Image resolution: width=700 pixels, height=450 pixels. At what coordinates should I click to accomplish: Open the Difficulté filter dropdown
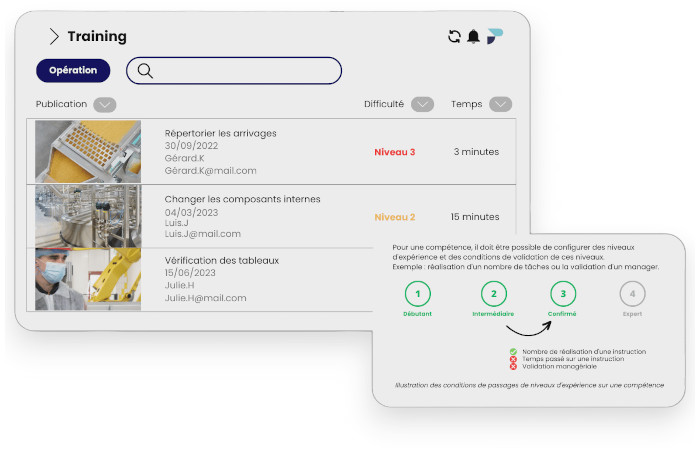(x=423, y=104)
